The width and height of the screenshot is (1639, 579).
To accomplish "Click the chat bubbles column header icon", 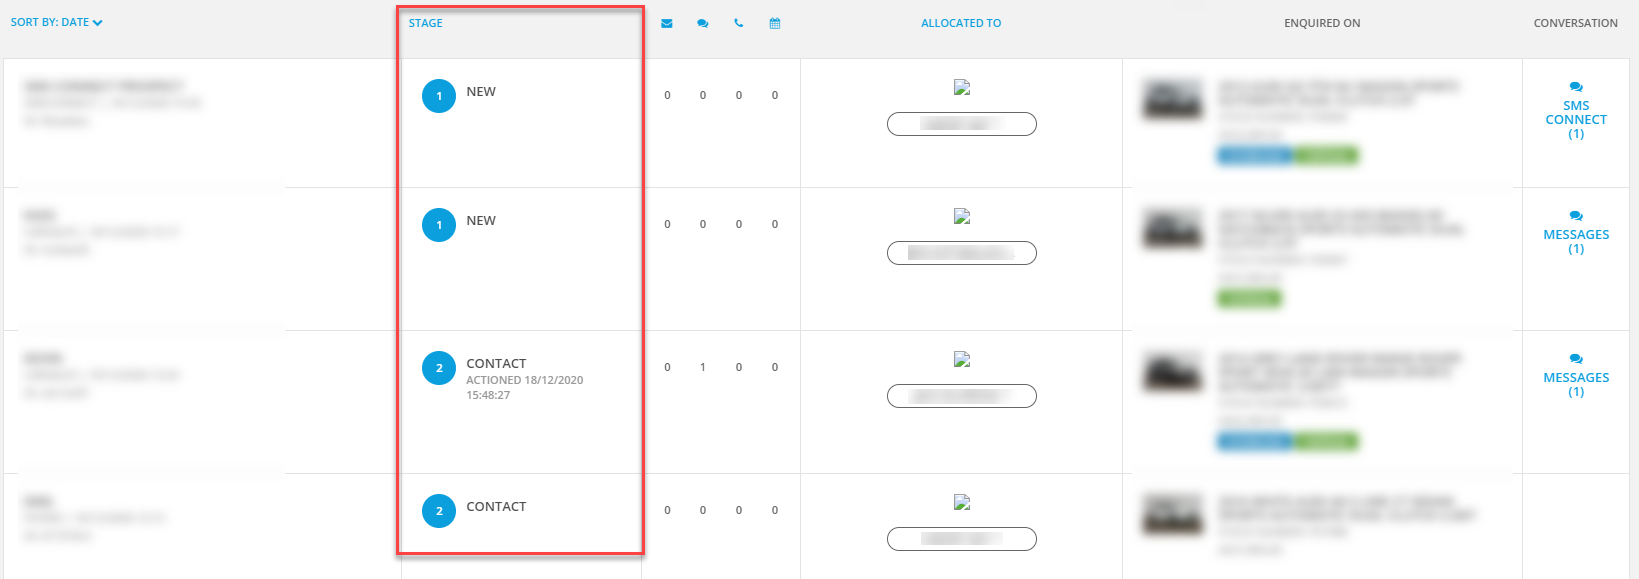I will tap(703, 23).
